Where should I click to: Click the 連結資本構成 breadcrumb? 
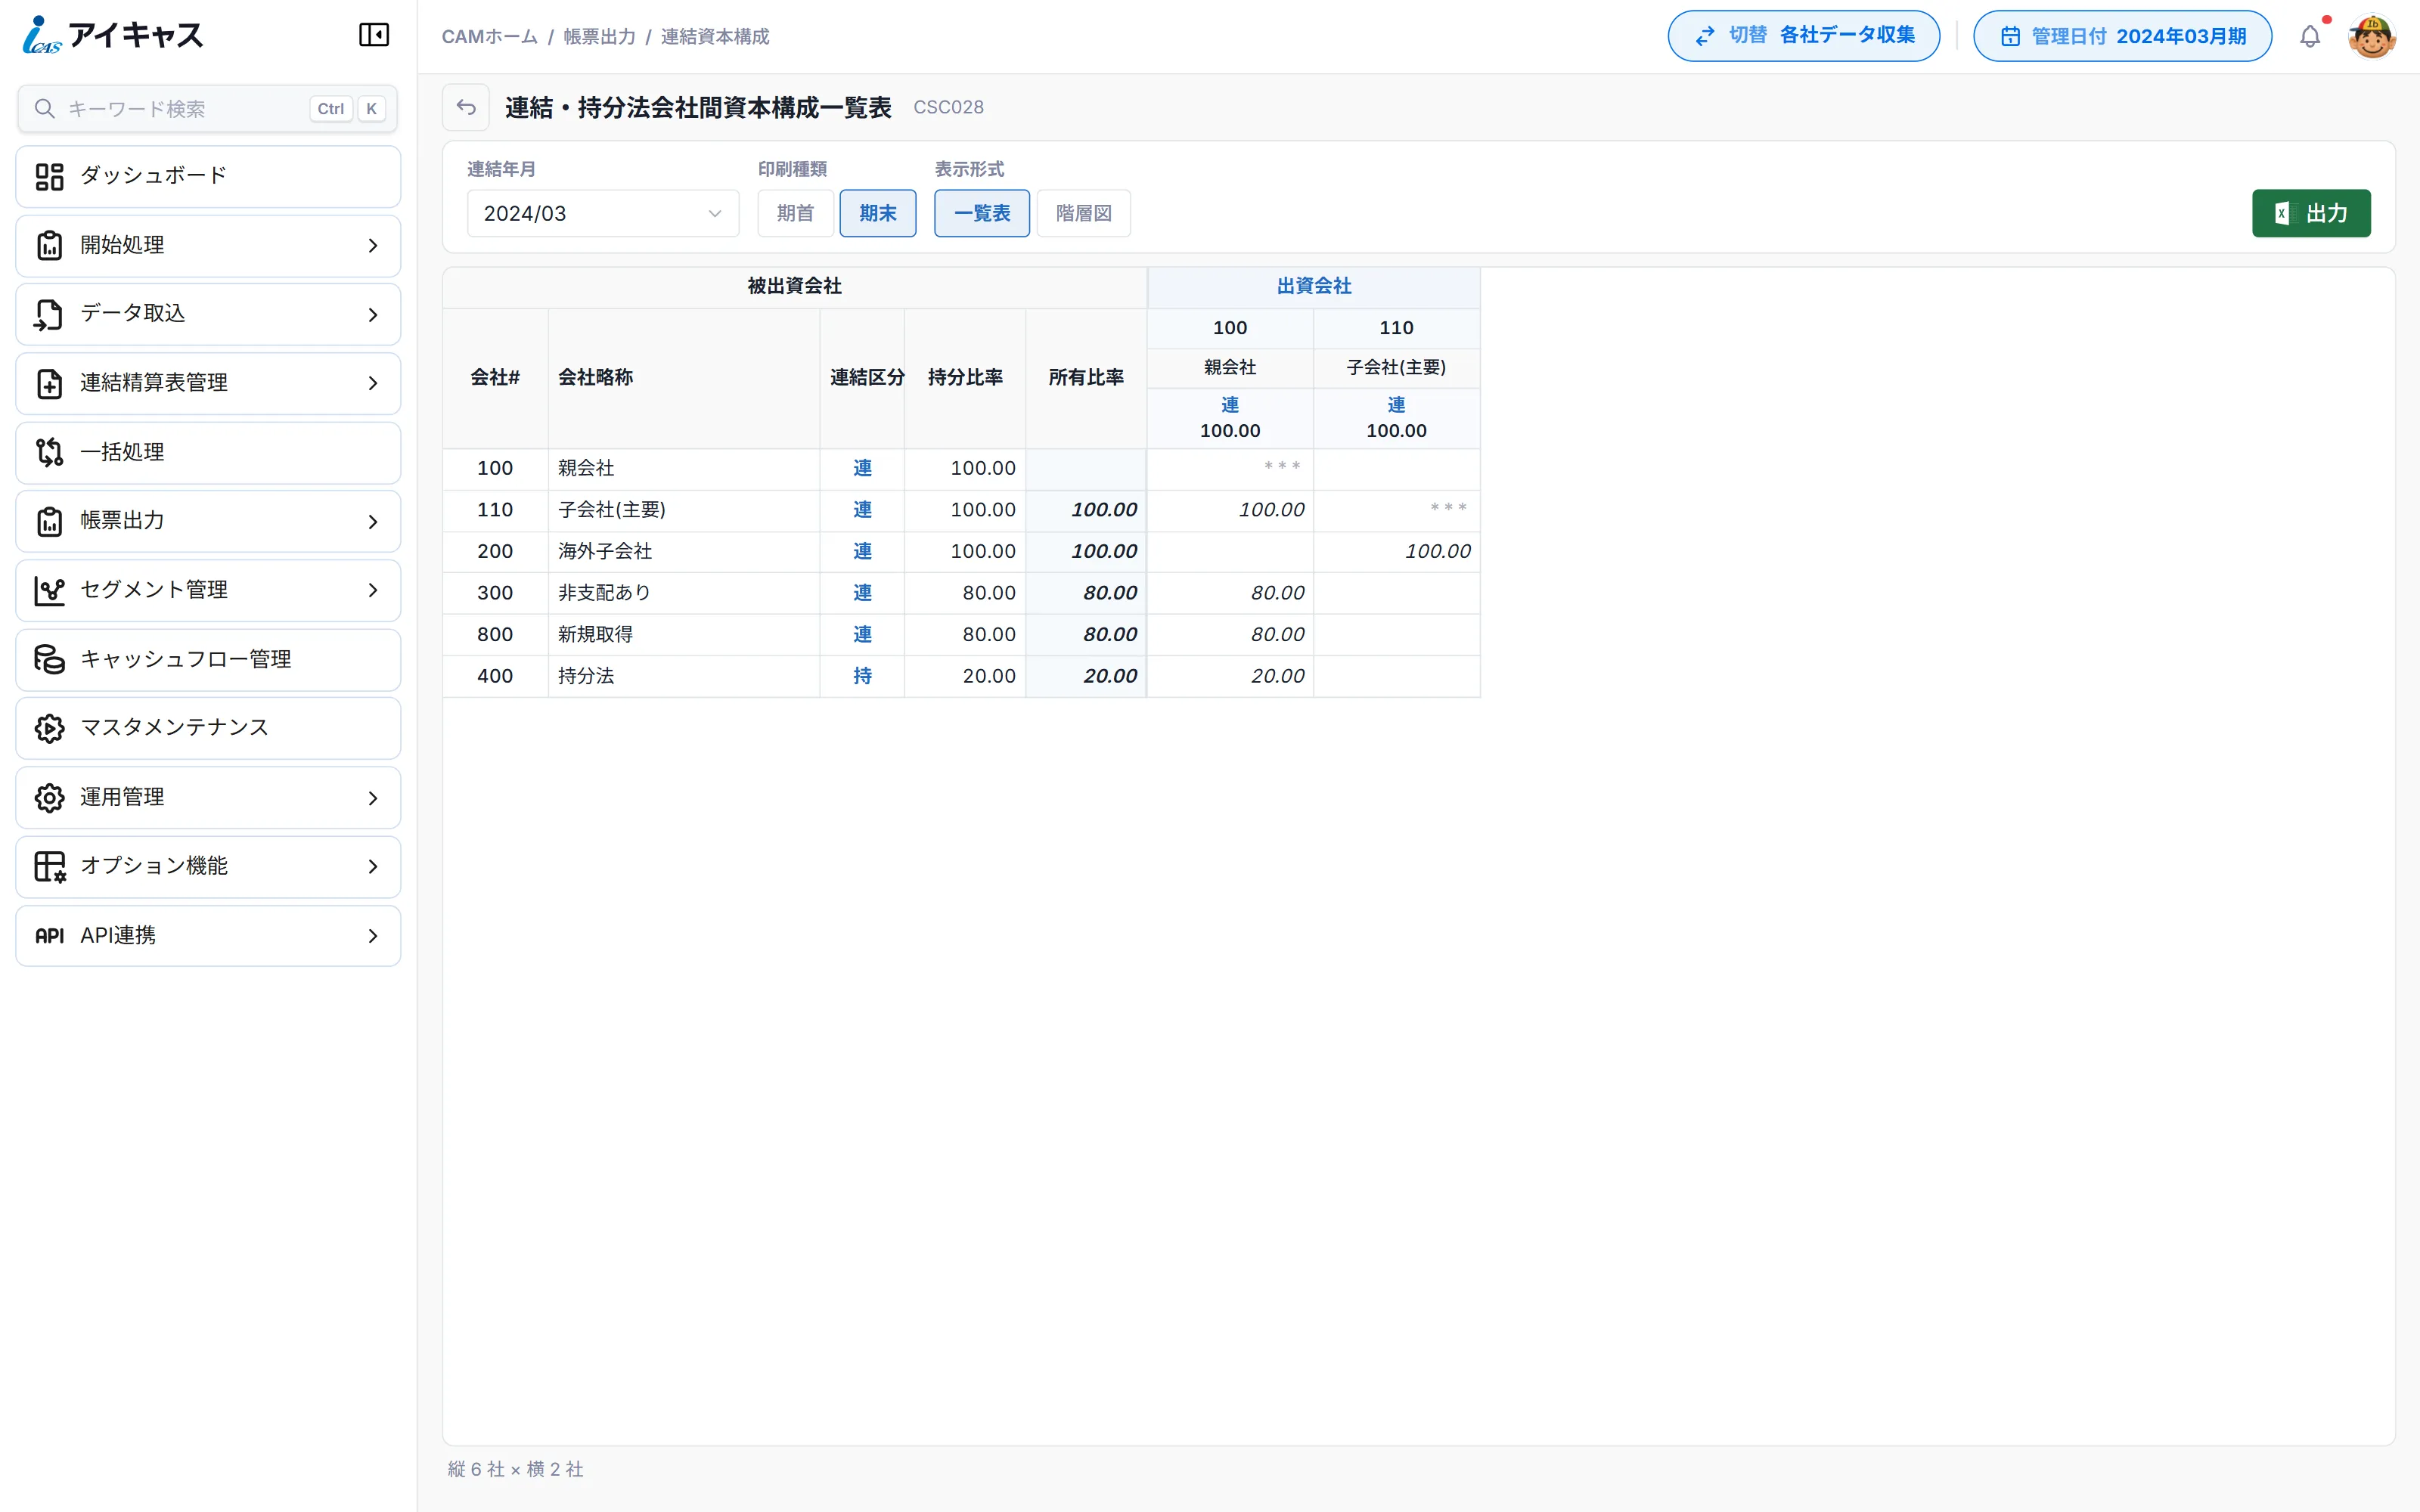[715, 37]
